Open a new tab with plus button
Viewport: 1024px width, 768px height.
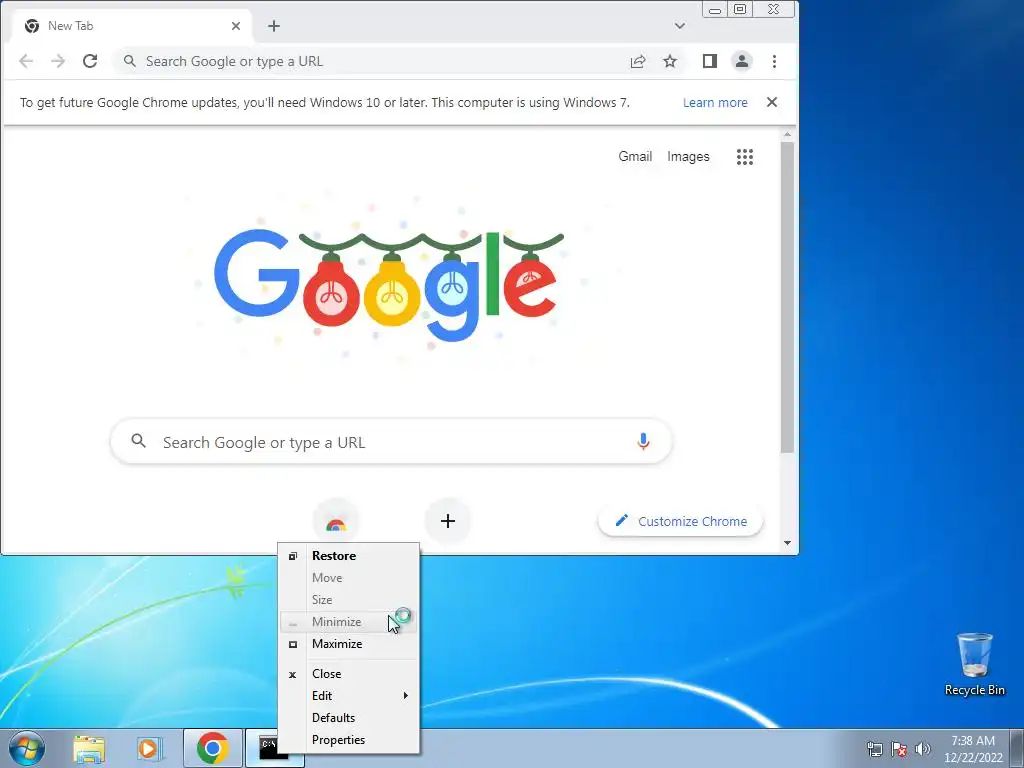[x=274, y=26]
